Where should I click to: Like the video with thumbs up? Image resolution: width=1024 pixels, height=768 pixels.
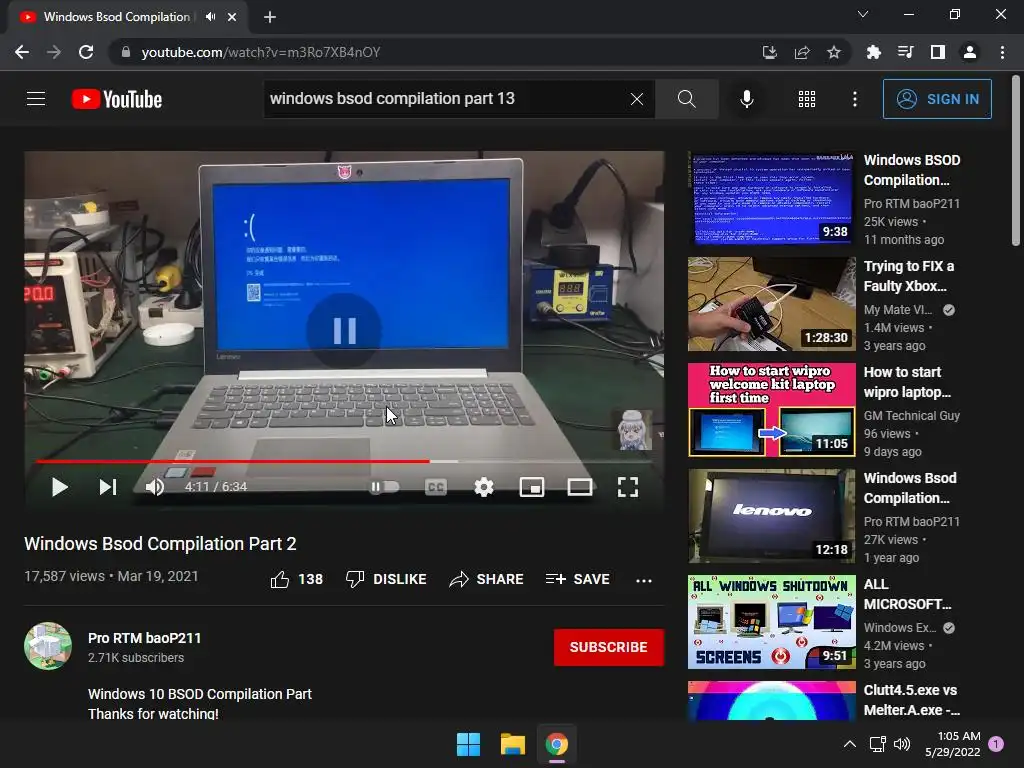tap(296, 579)
